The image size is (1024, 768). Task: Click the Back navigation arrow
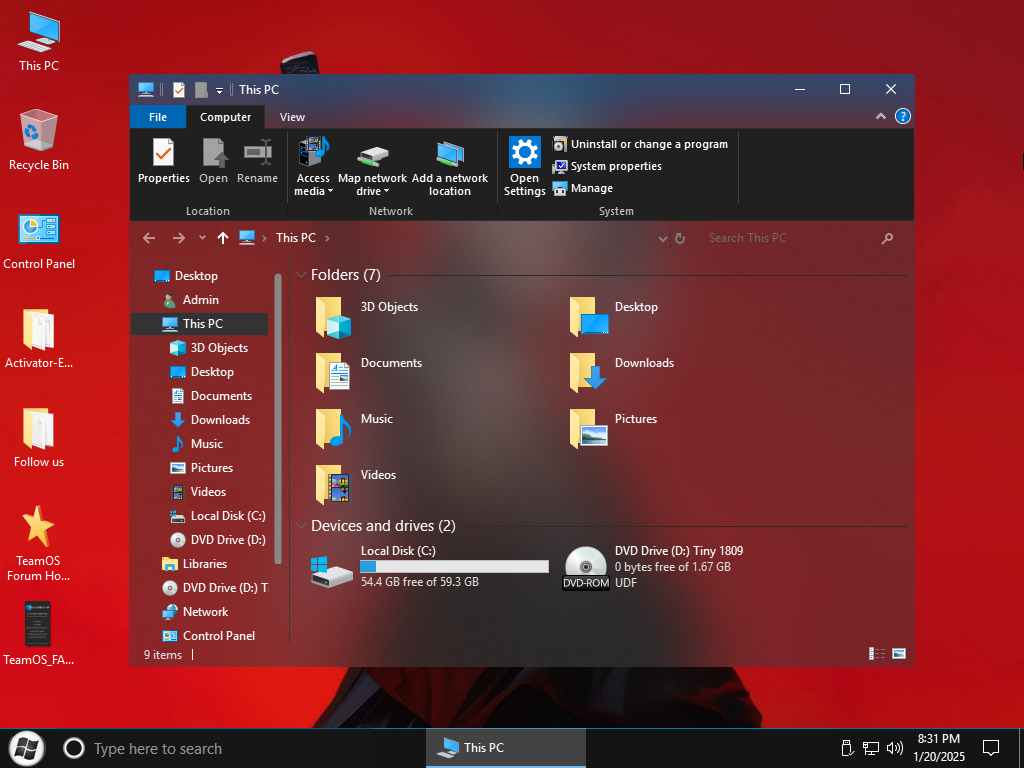(149, 238)
